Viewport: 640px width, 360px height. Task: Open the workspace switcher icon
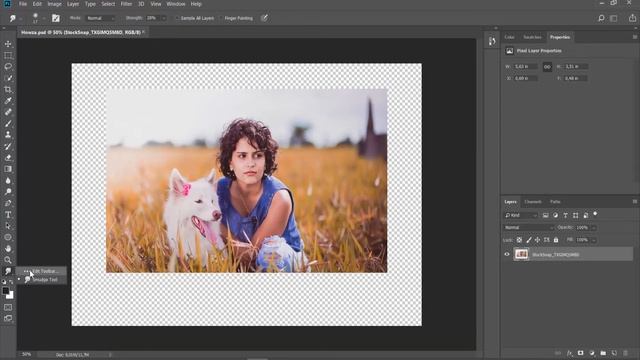tap(613, 18)
